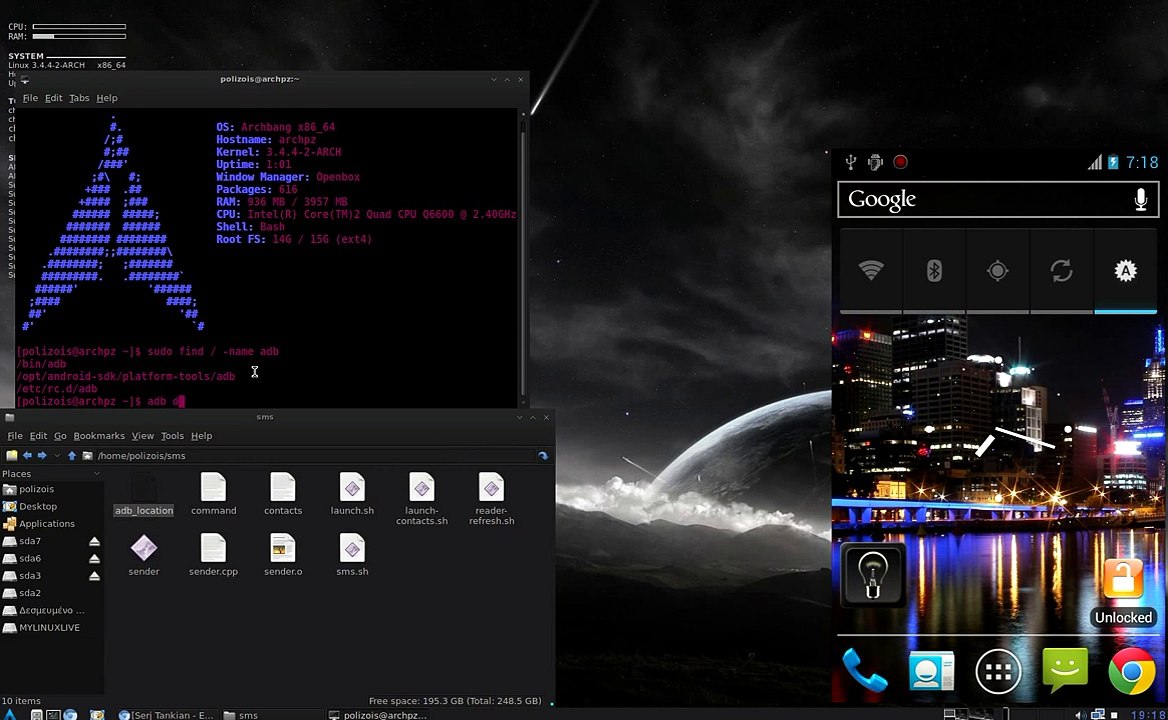The width and height of the screenshot is (1168, 720).
Task: Open the Messaging app on the Android dock
Action: tap(1064, 669)
